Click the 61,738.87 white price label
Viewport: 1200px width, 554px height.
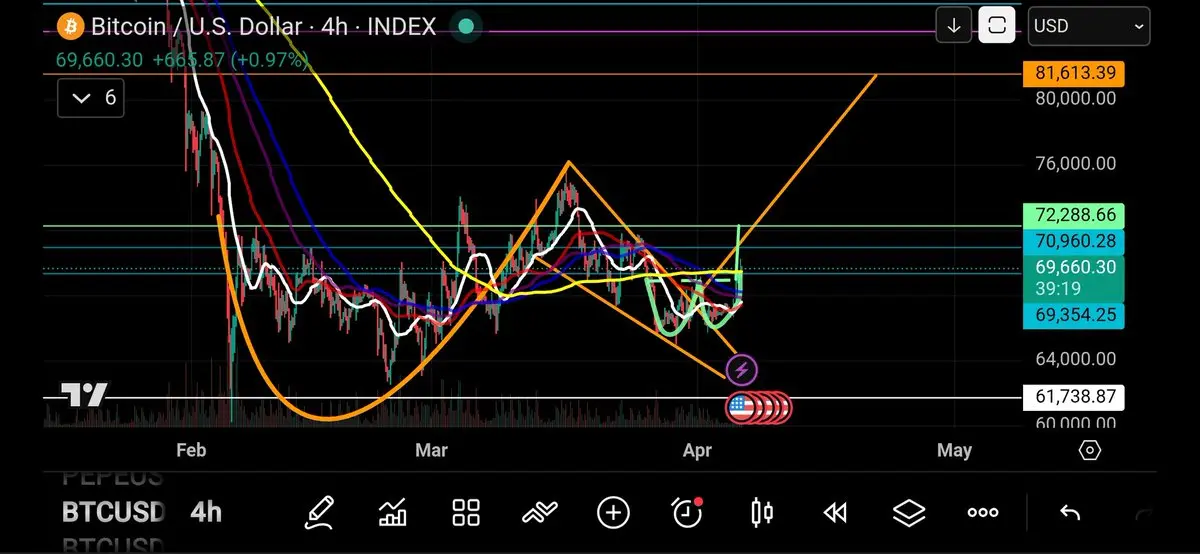1074,397
